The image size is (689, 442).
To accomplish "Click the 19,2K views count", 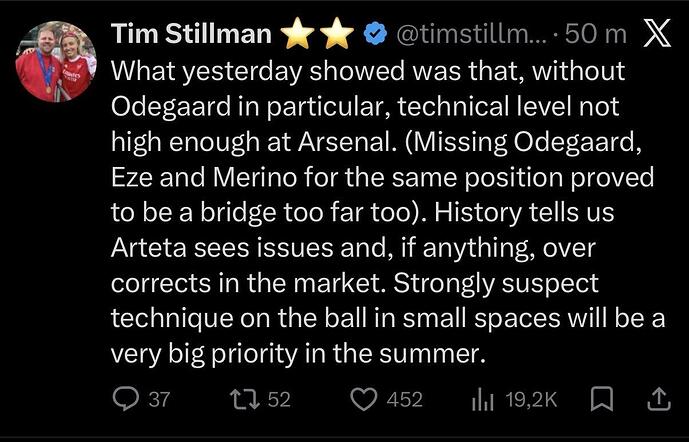I will pyautogui.click(x=531, y=400).
